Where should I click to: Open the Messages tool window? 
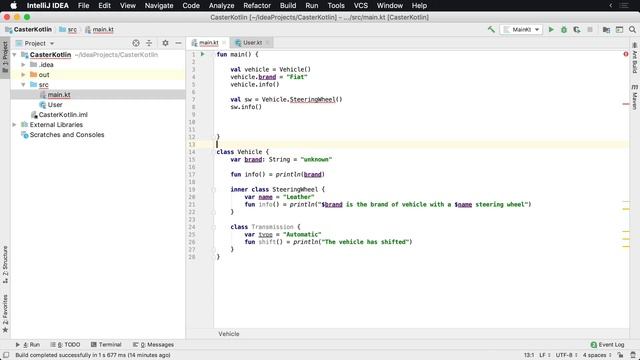tap(153, 344)
